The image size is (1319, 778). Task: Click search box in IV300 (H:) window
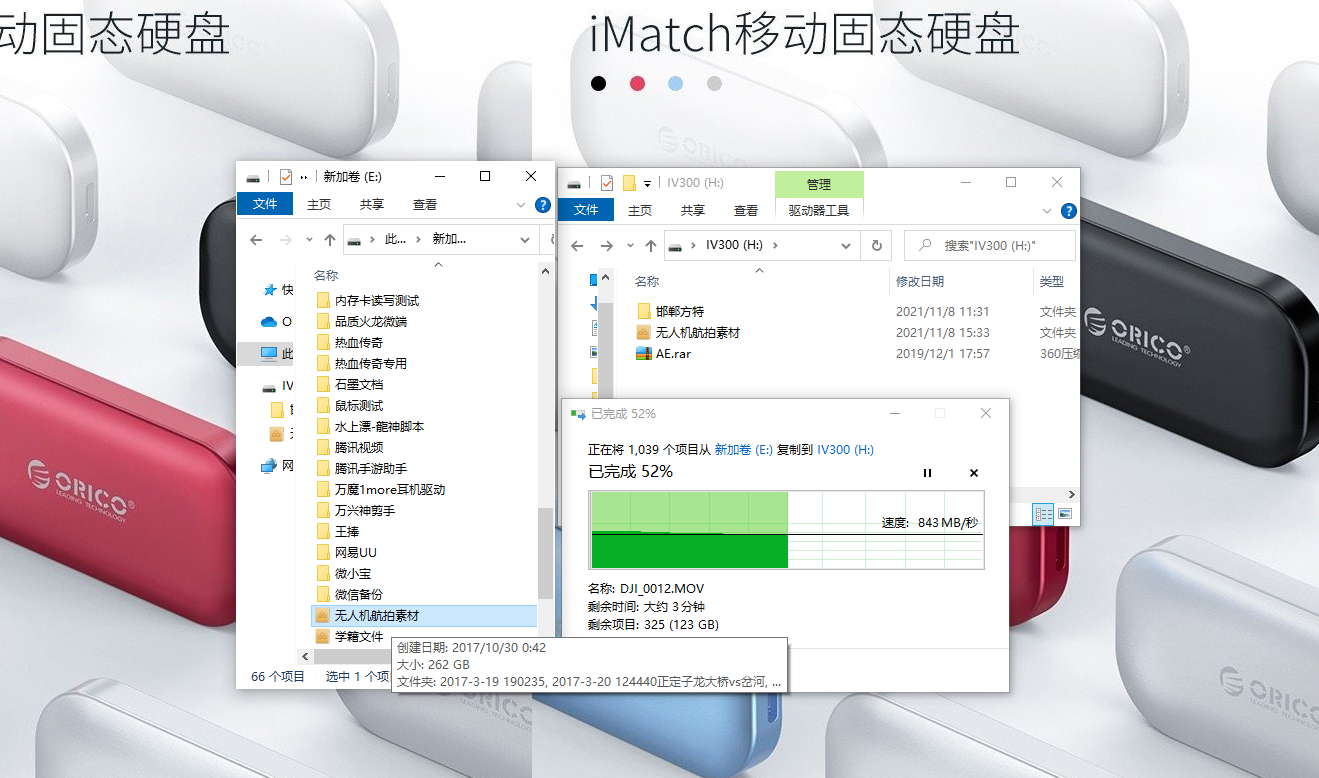(990, 246)
